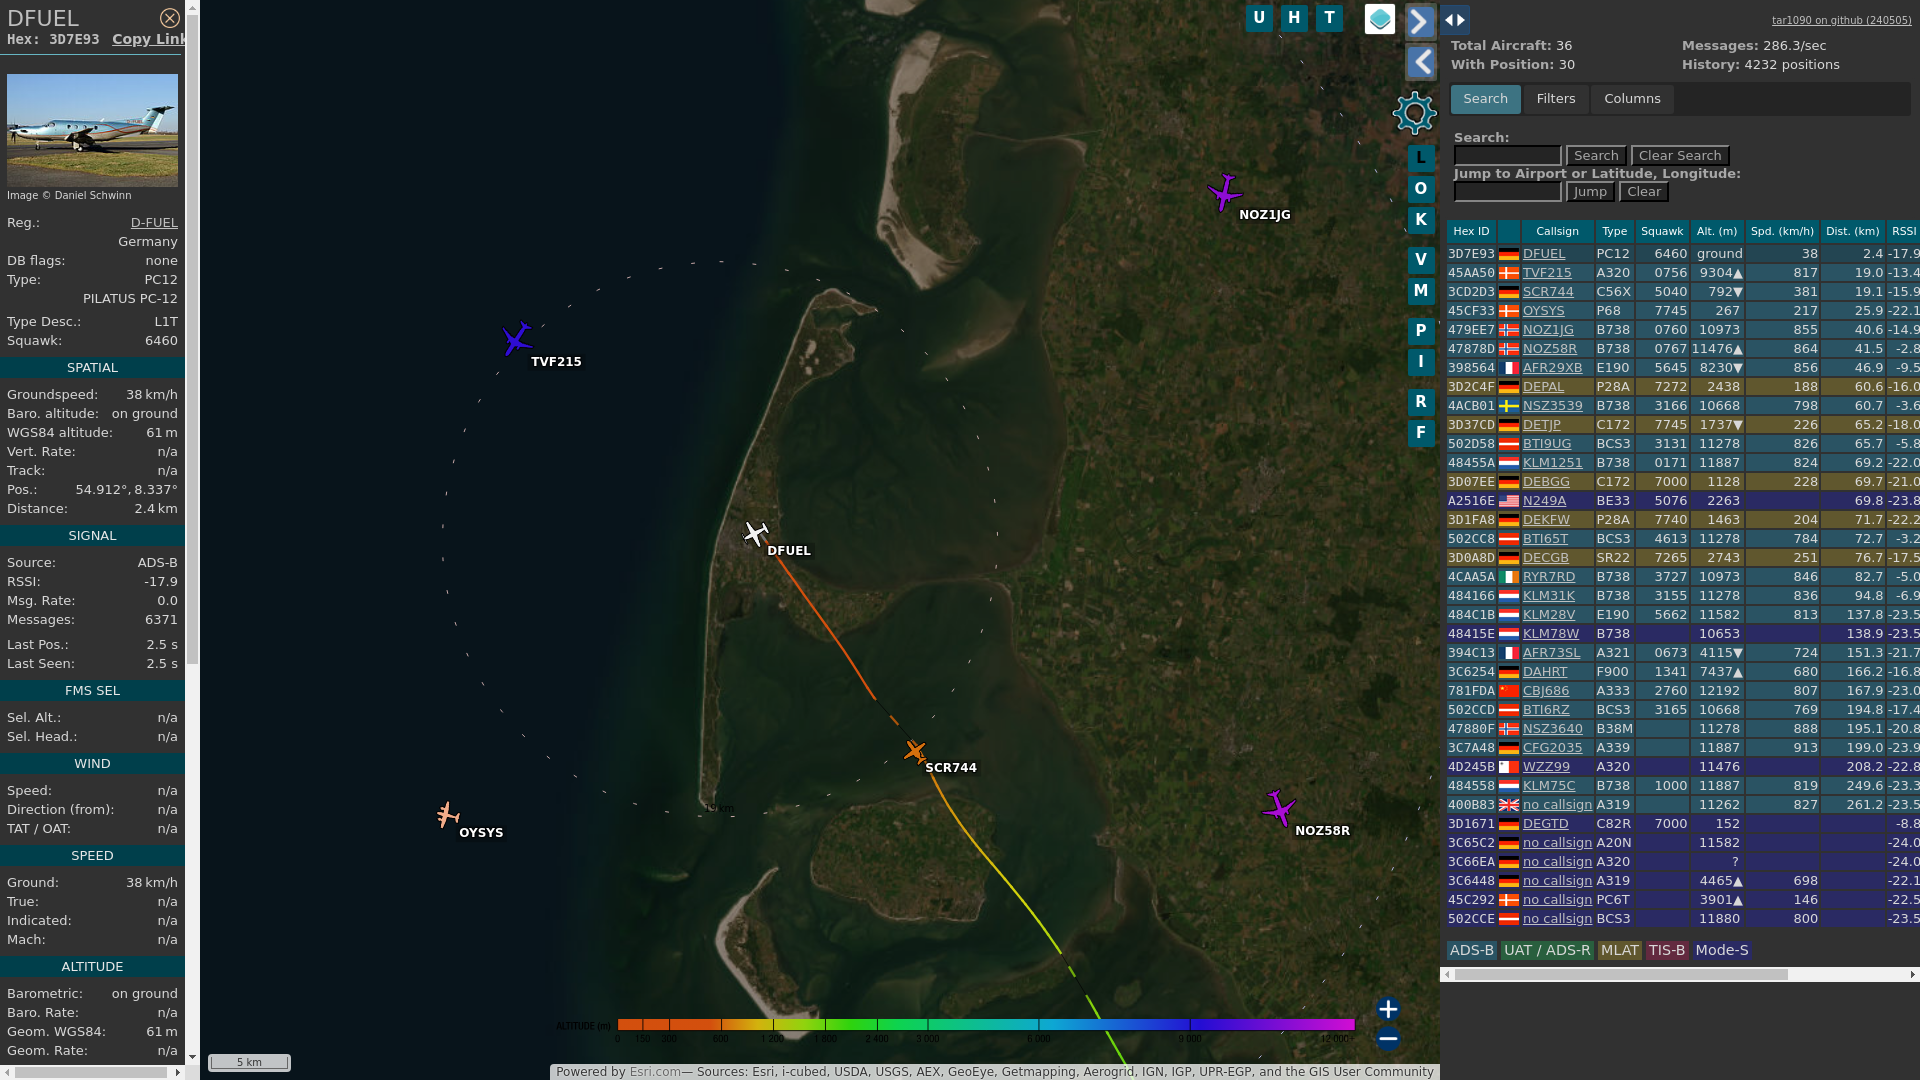Sort table by Dist. (km) column
1920x1080 pixels.
tap(1852, 231)
